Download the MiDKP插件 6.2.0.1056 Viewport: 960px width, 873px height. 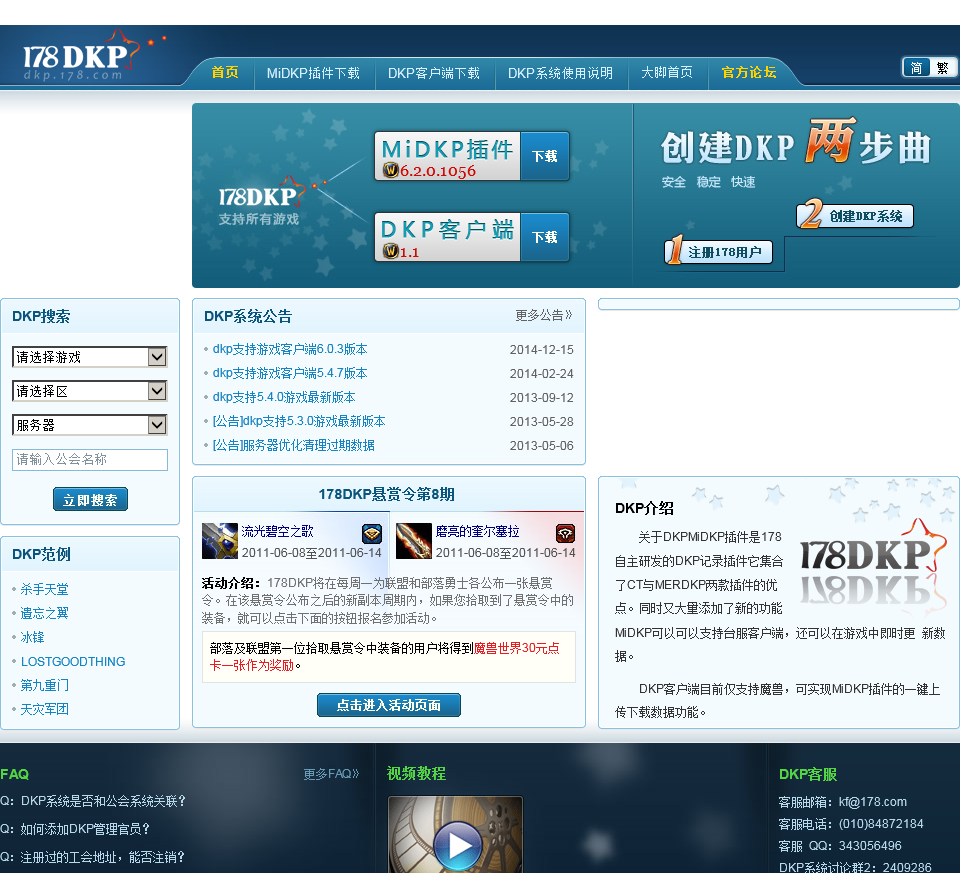click(x=544, y=156)
